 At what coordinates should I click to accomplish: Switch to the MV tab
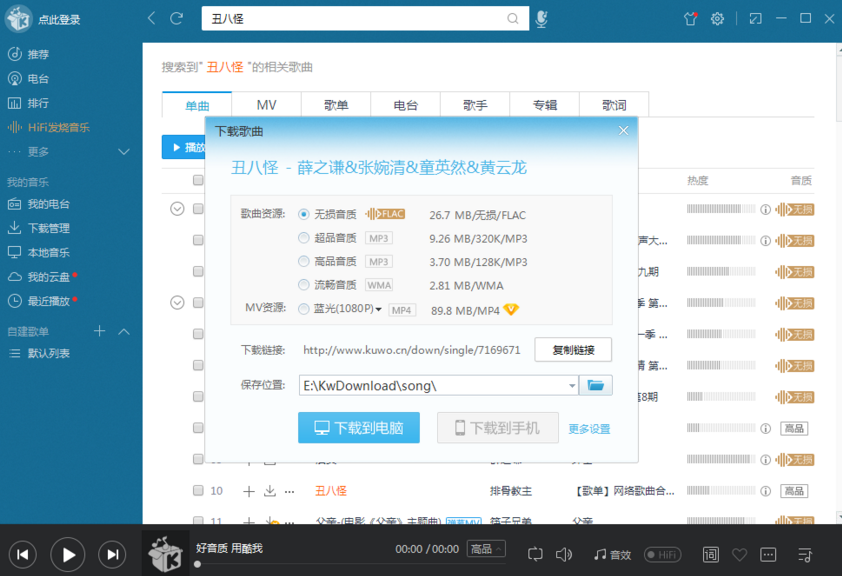pyautogui.click(x=266, y=105)
